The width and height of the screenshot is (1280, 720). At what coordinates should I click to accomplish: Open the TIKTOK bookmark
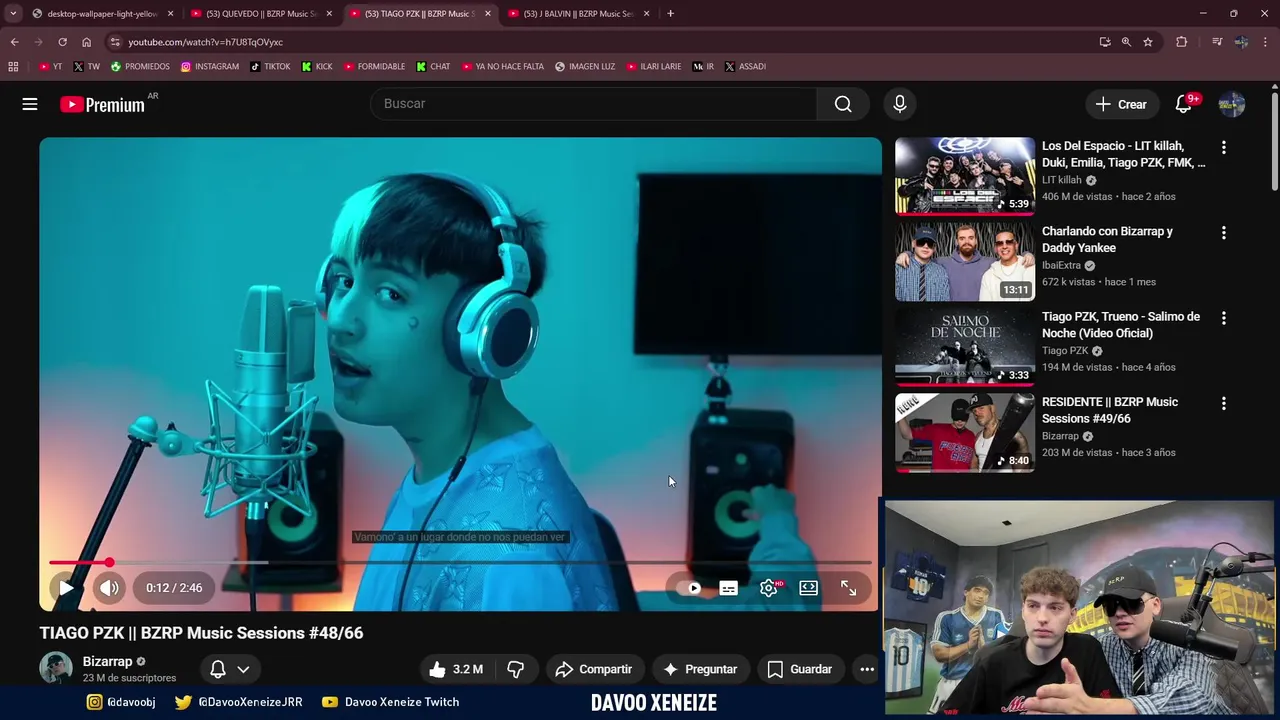tap(270, 66)
